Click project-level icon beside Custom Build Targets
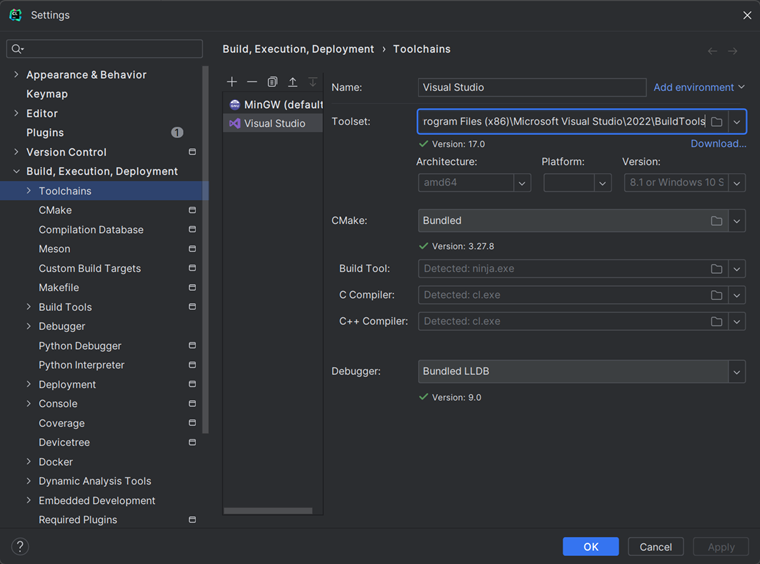Screen dimensions: 760x564 click(192, 268)
